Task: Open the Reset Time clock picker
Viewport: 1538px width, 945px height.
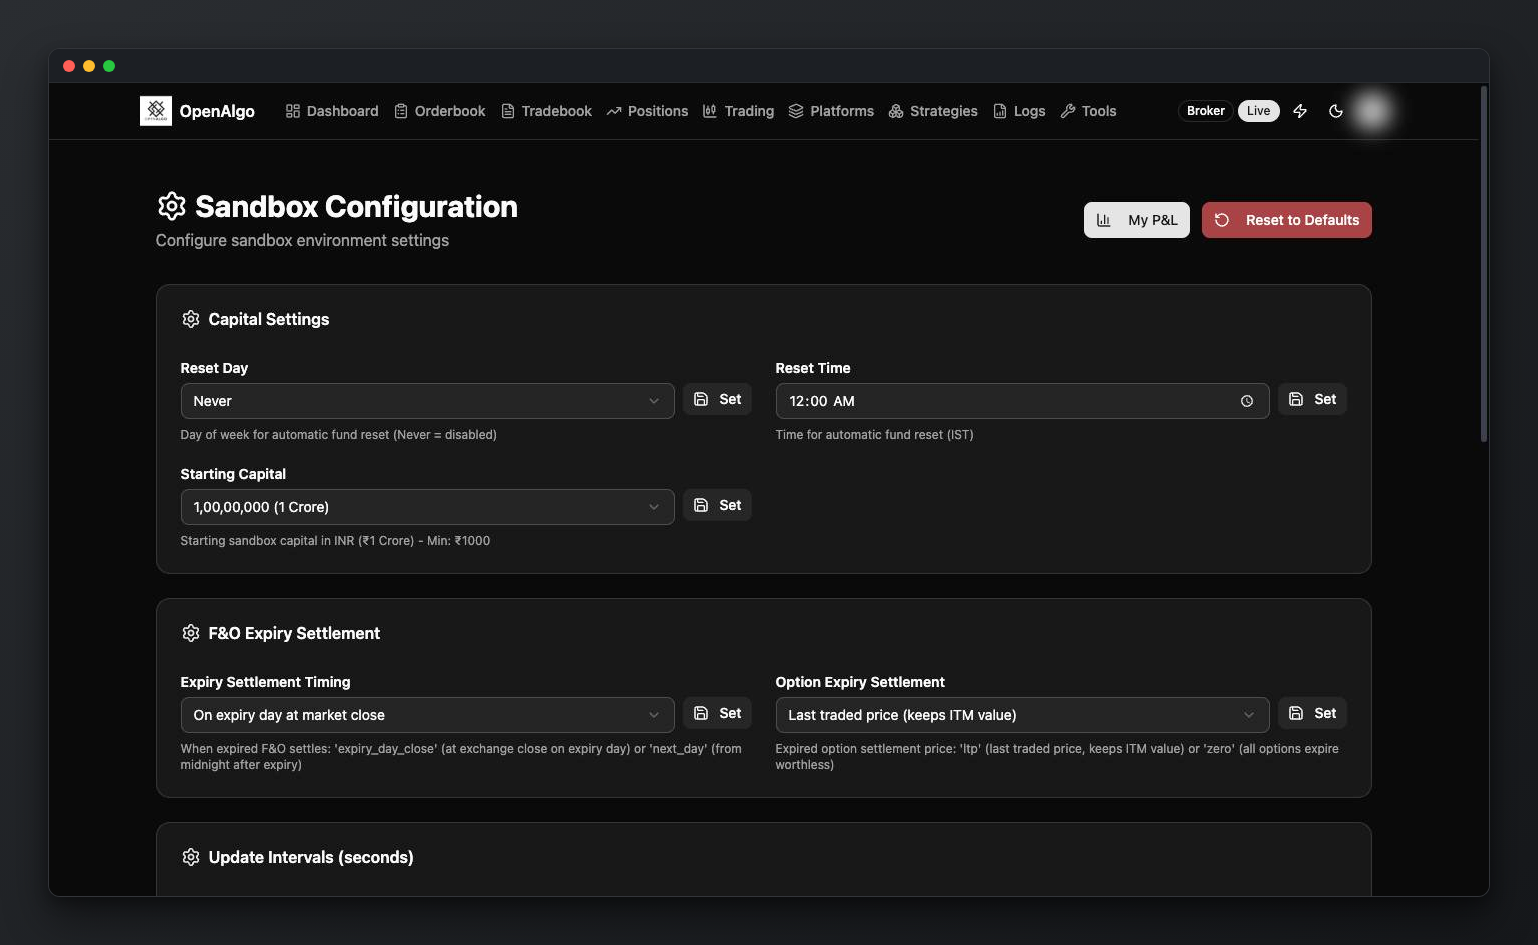Action: pos(1247,401)
